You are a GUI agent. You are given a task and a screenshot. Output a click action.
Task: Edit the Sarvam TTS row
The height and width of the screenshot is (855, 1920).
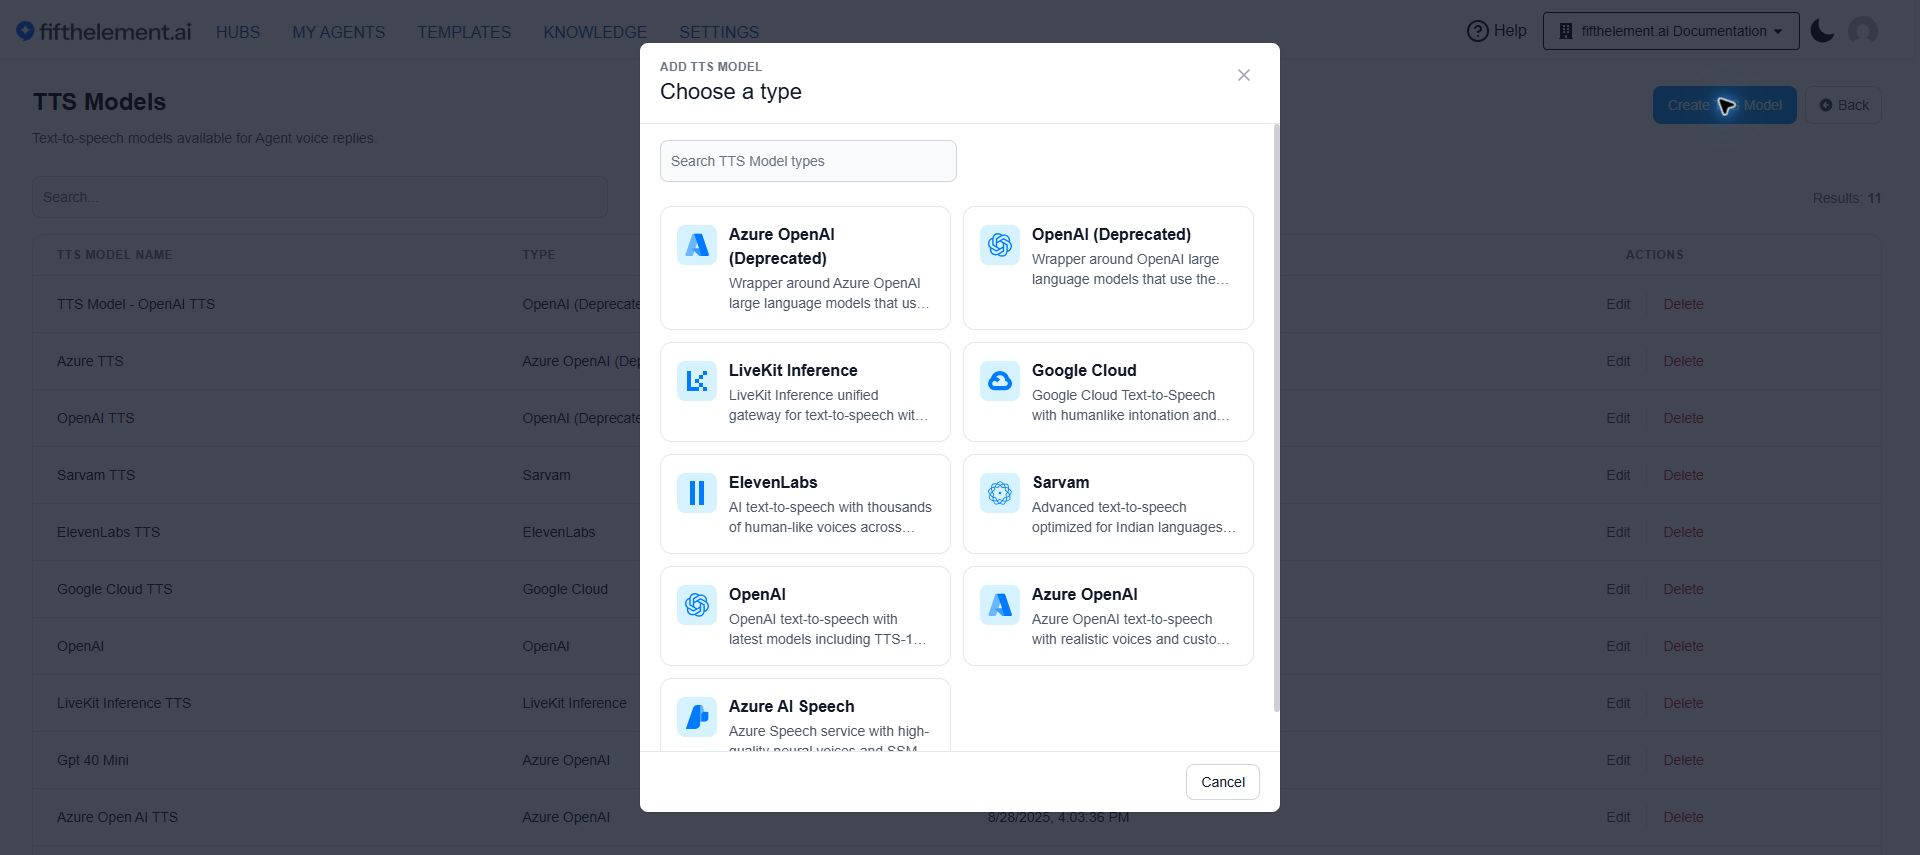coord(1618,475)
